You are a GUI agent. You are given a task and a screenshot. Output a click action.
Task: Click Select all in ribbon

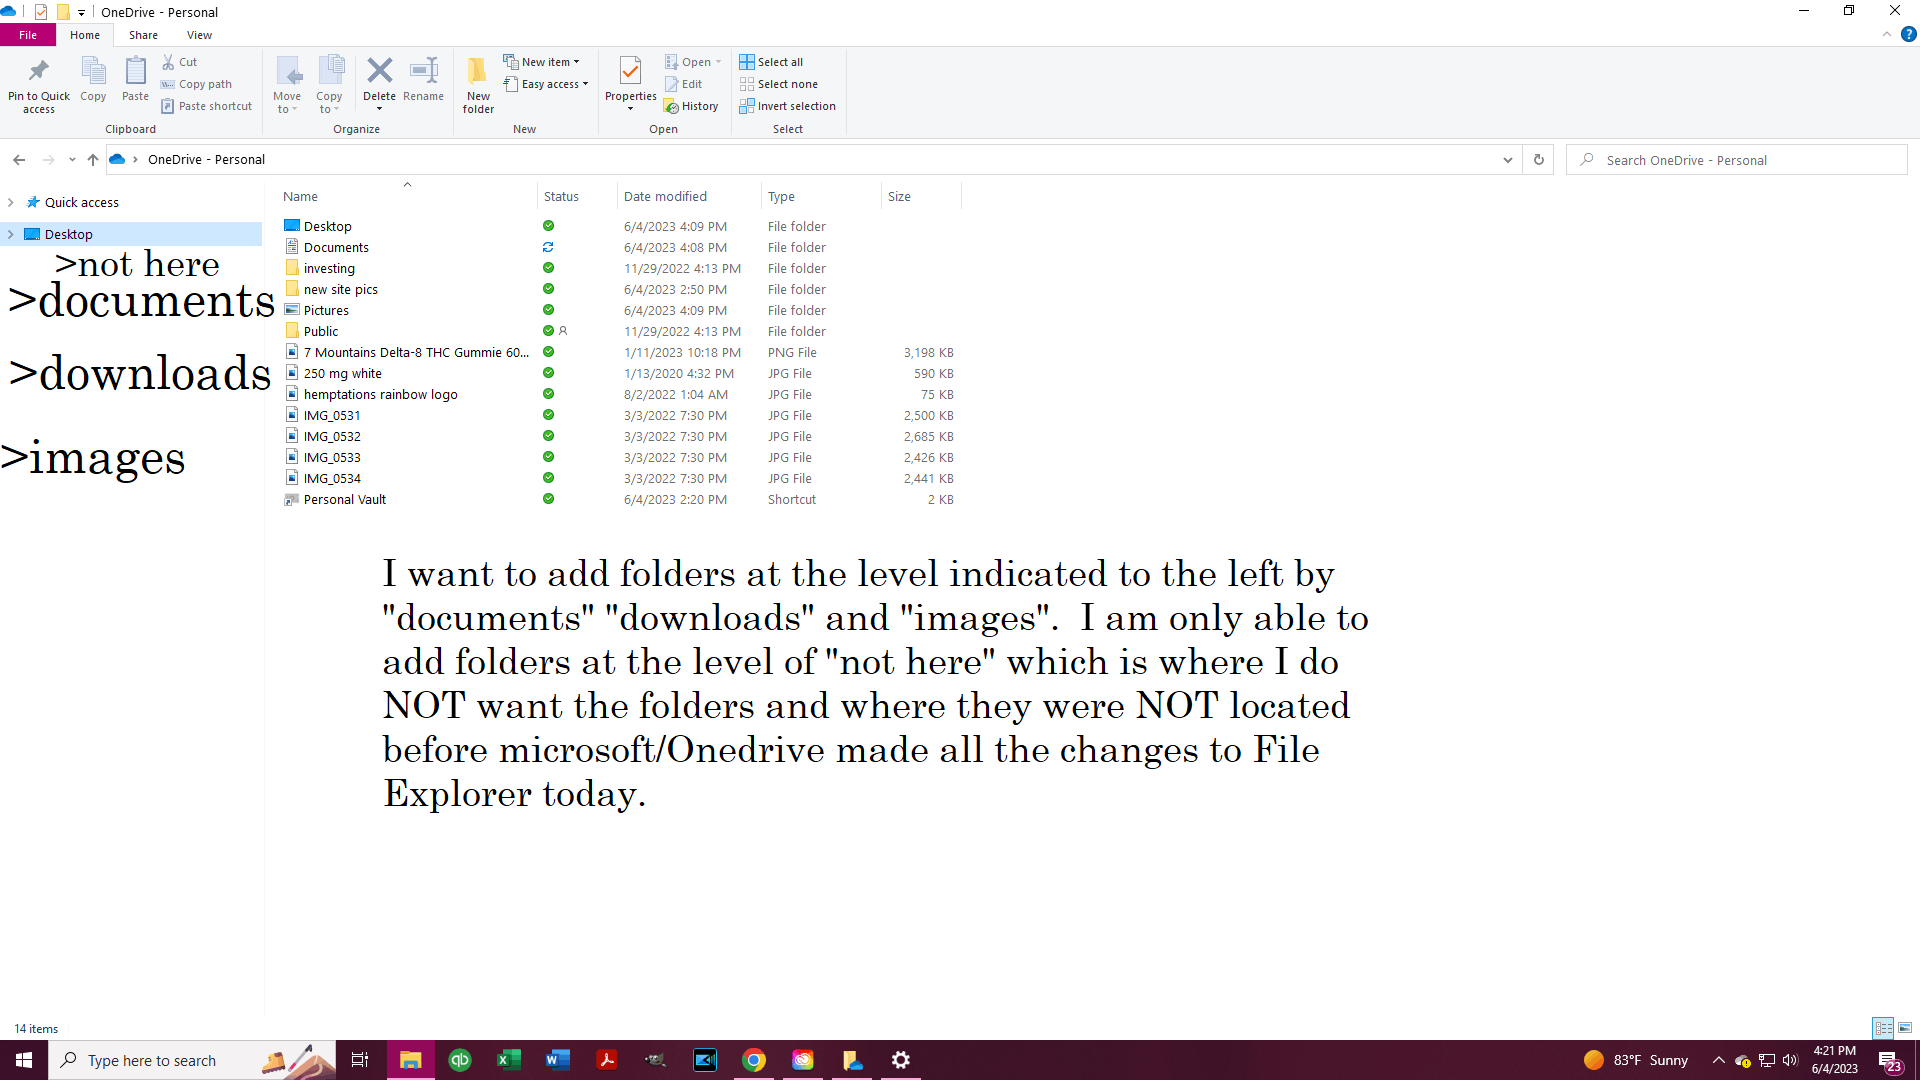click(x=772, y=62)
